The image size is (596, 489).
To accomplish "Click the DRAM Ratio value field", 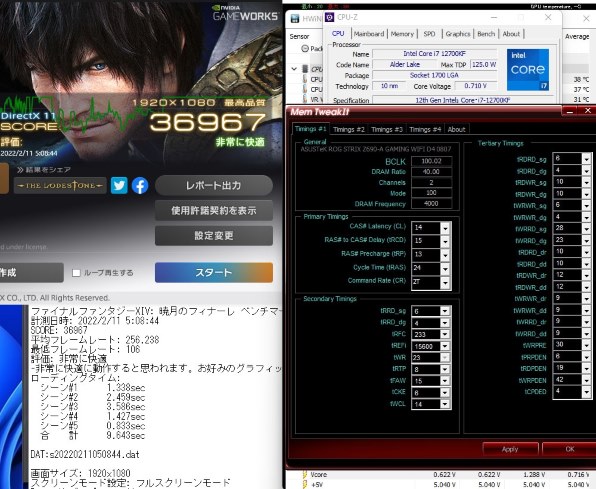I will coord(431,171).
